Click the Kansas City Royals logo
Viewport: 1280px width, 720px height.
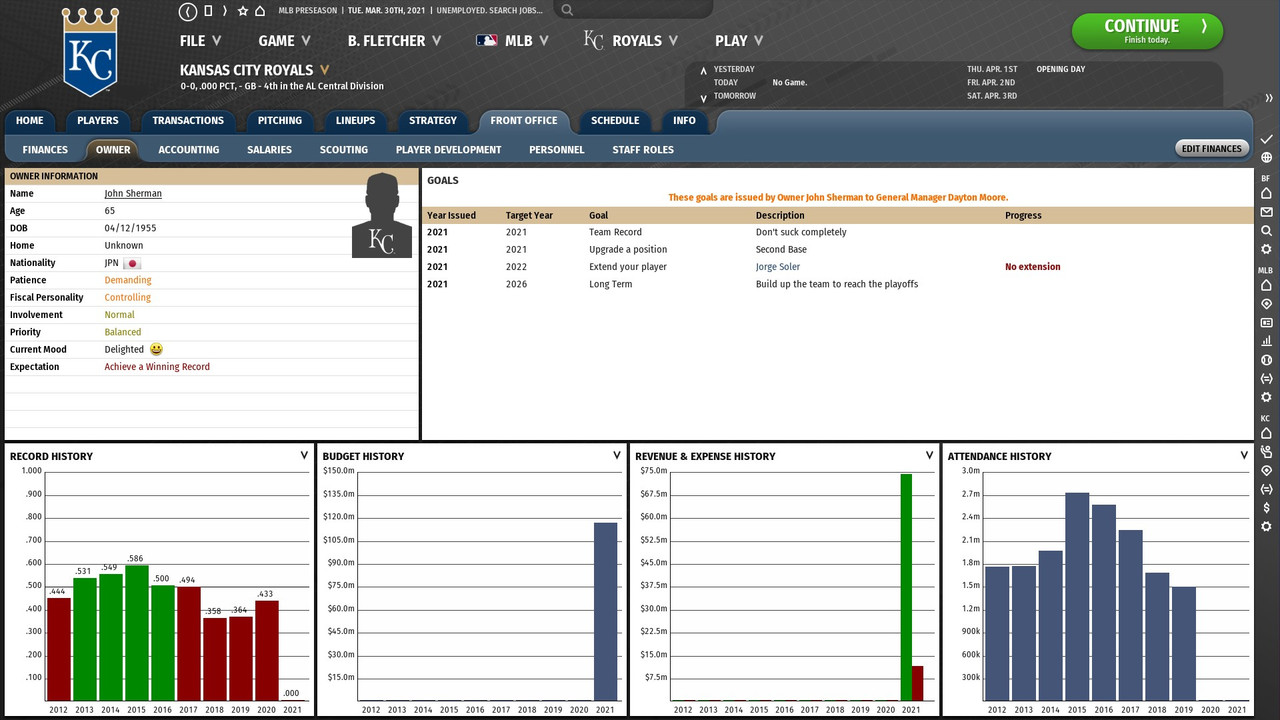[x=91, y=51]
